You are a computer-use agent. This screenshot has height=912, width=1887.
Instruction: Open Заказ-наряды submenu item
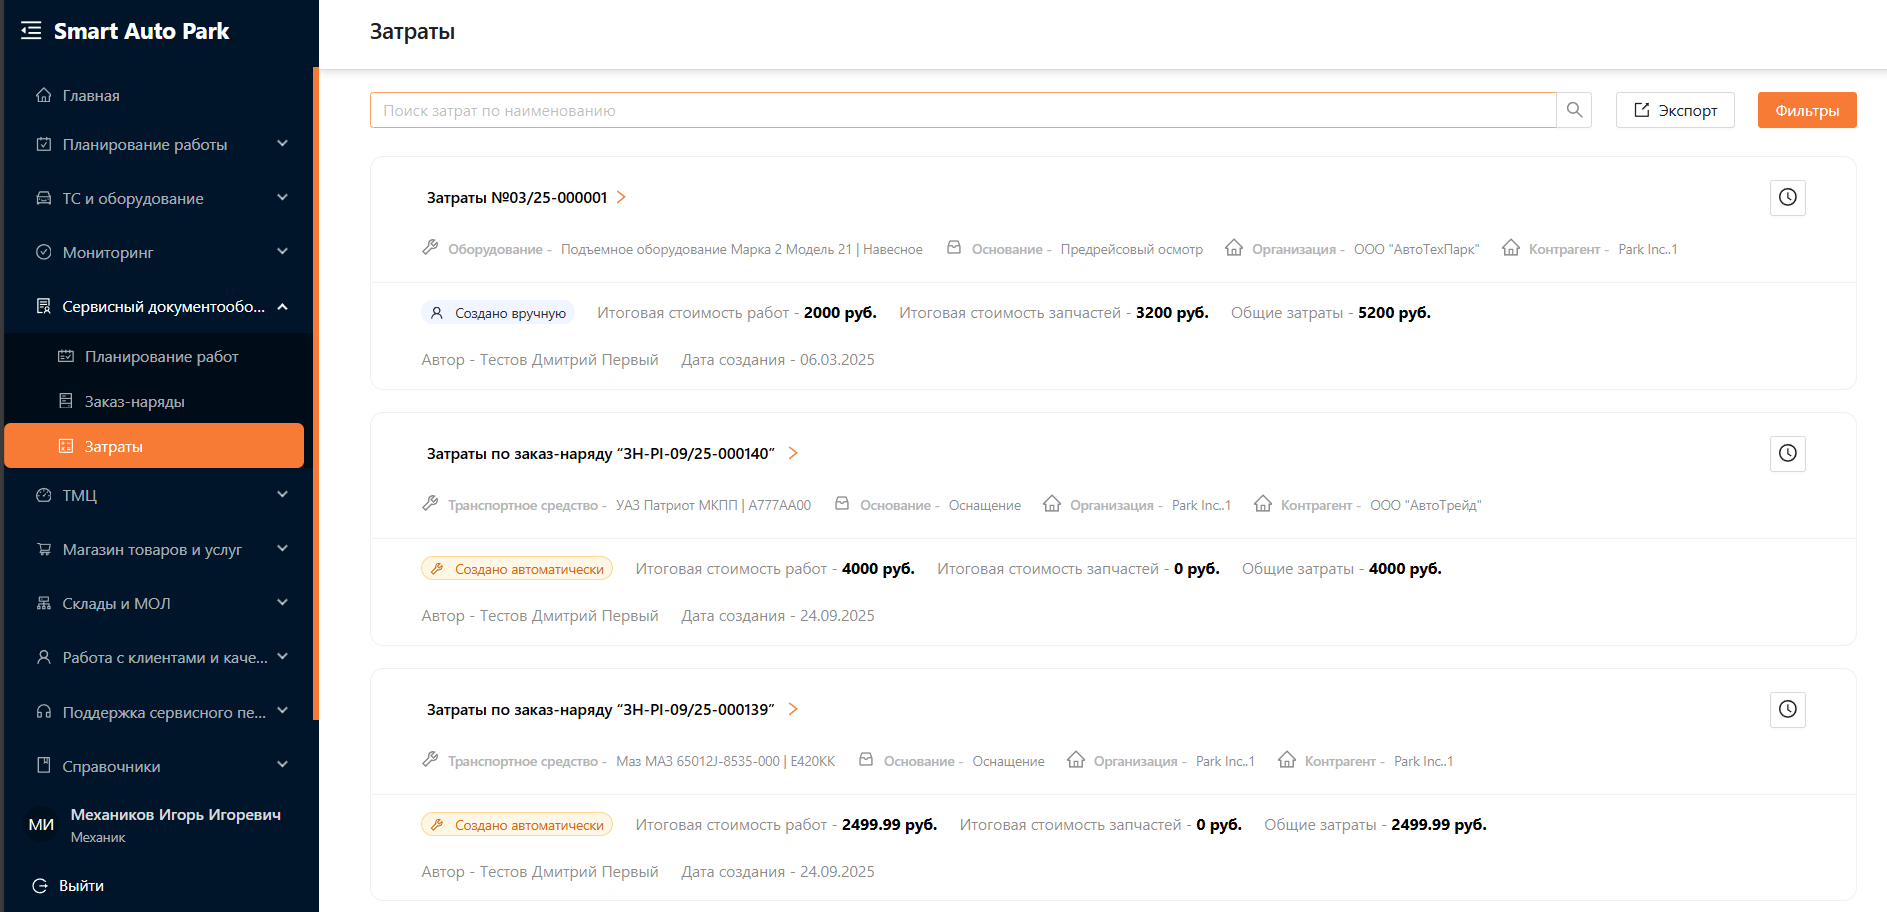(134, 402)
